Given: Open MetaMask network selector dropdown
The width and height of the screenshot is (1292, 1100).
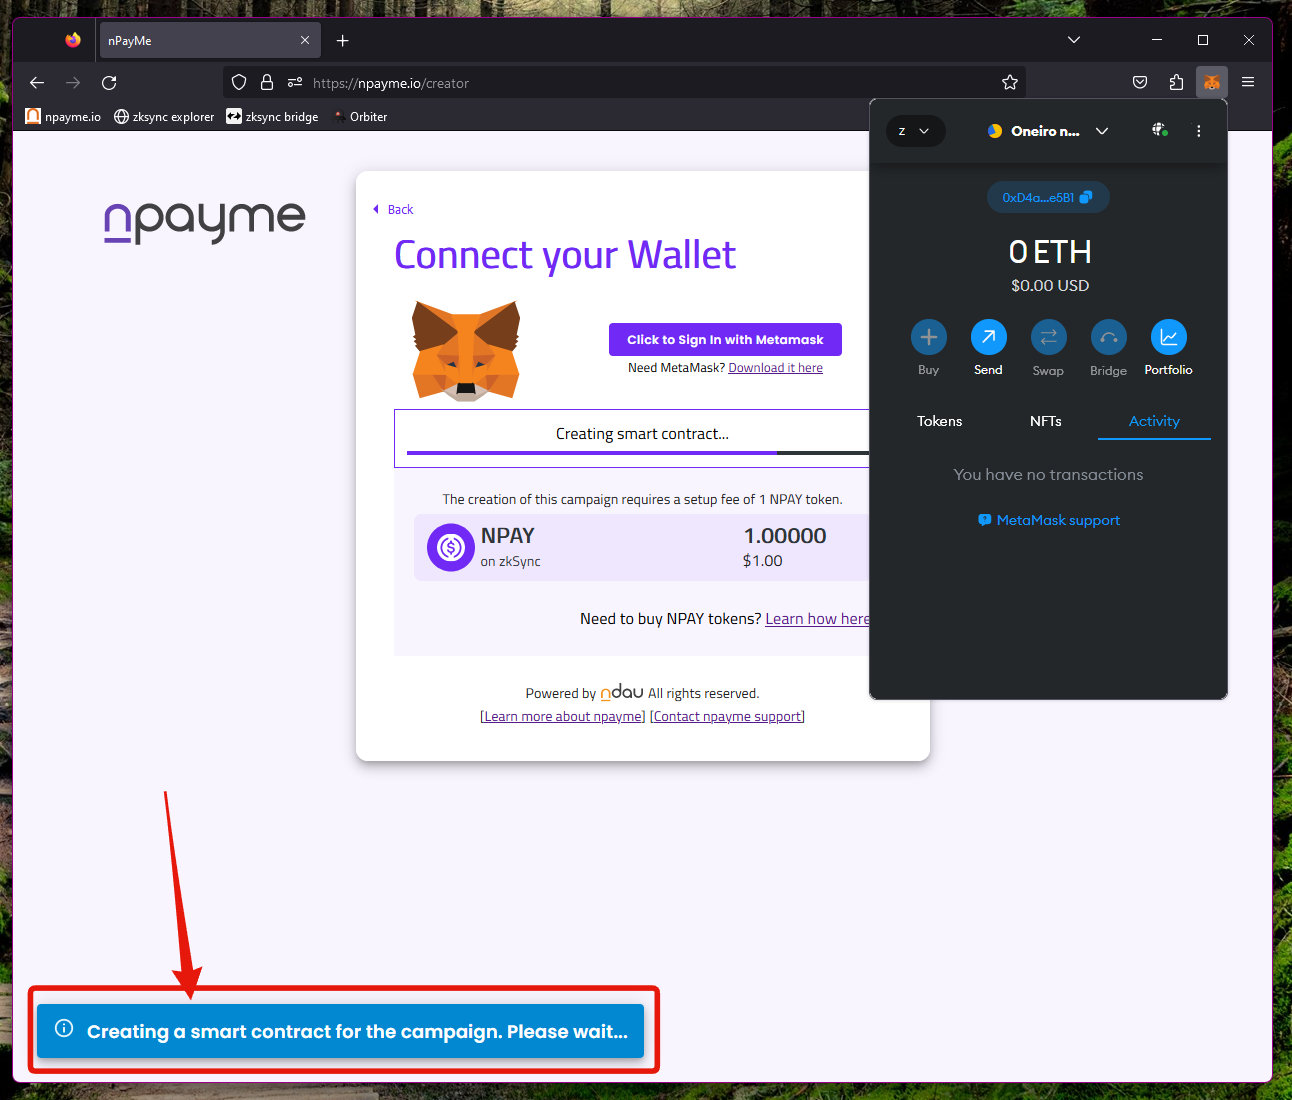Looking at the screenshot, I should tap(915, 131).
